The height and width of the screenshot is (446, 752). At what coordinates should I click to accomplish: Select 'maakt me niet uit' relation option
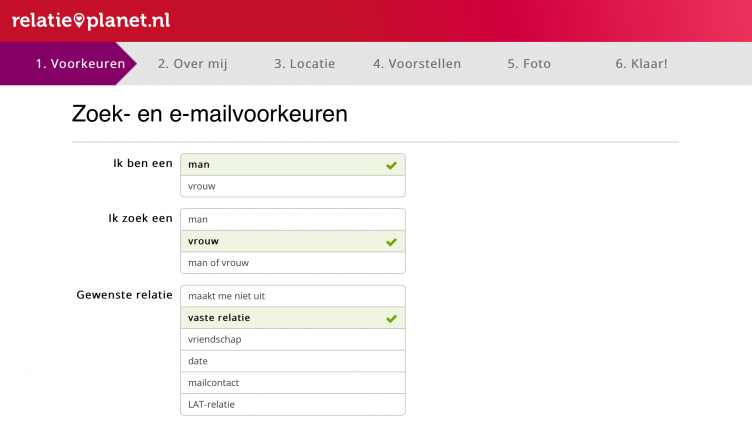coord(293,296)
